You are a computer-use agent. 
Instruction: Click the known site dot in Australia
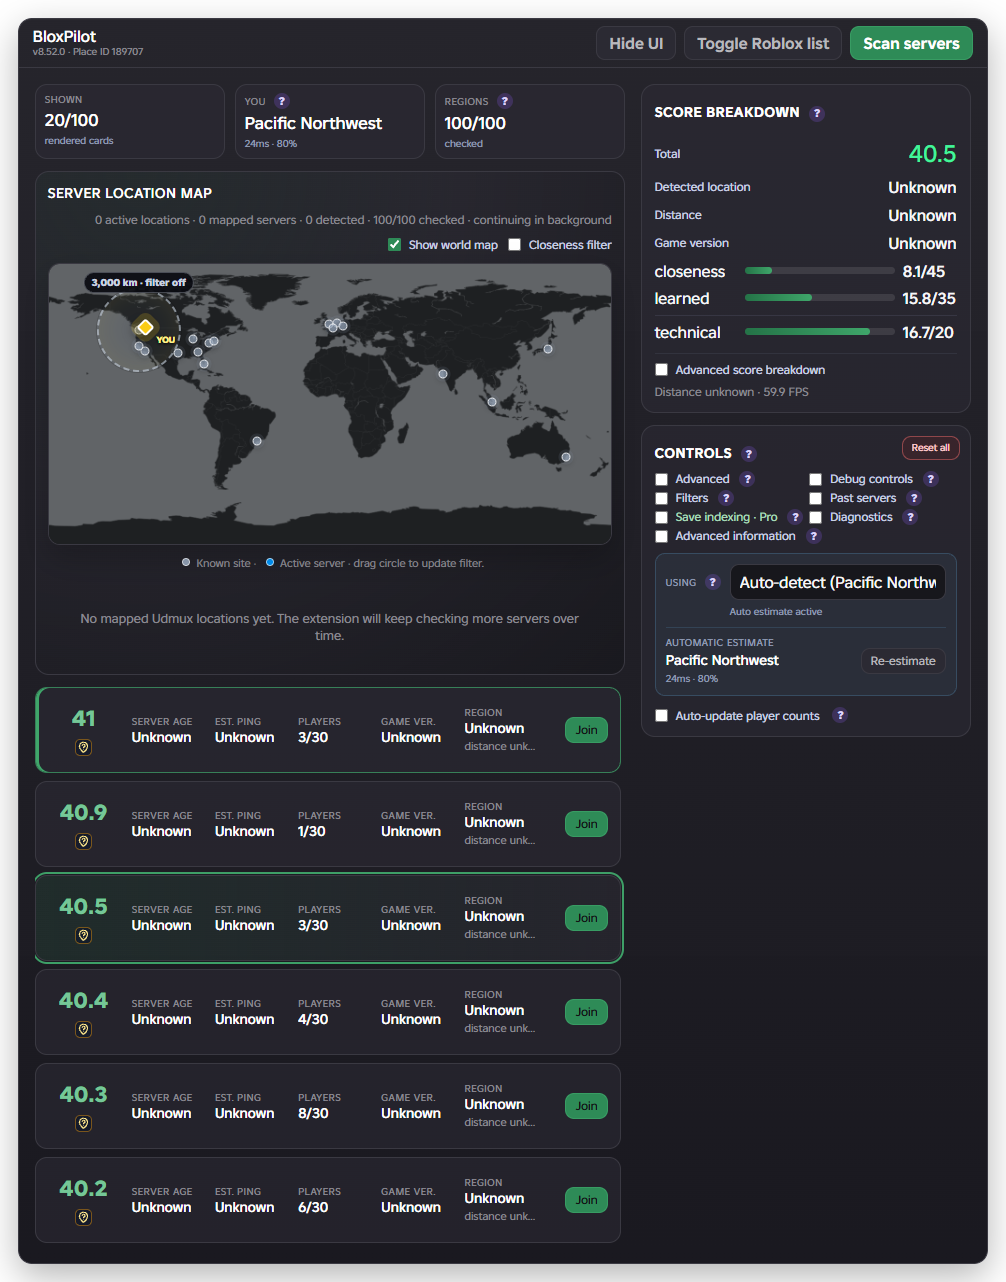pos(566,457)
